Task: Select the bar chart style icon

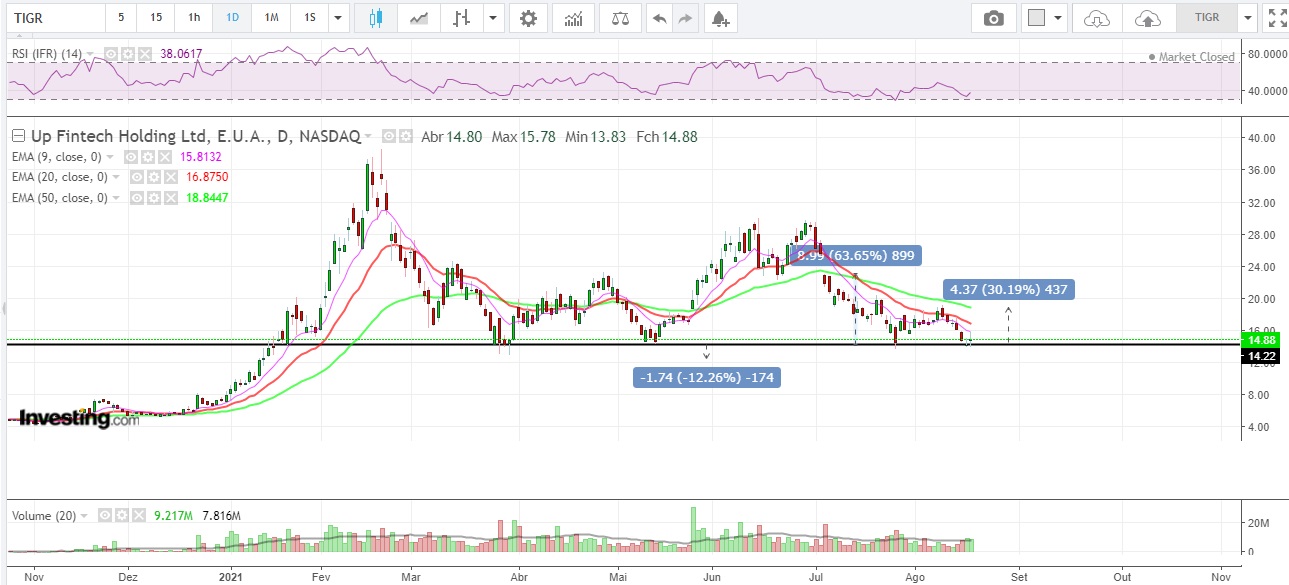Action: pos(461,18)
